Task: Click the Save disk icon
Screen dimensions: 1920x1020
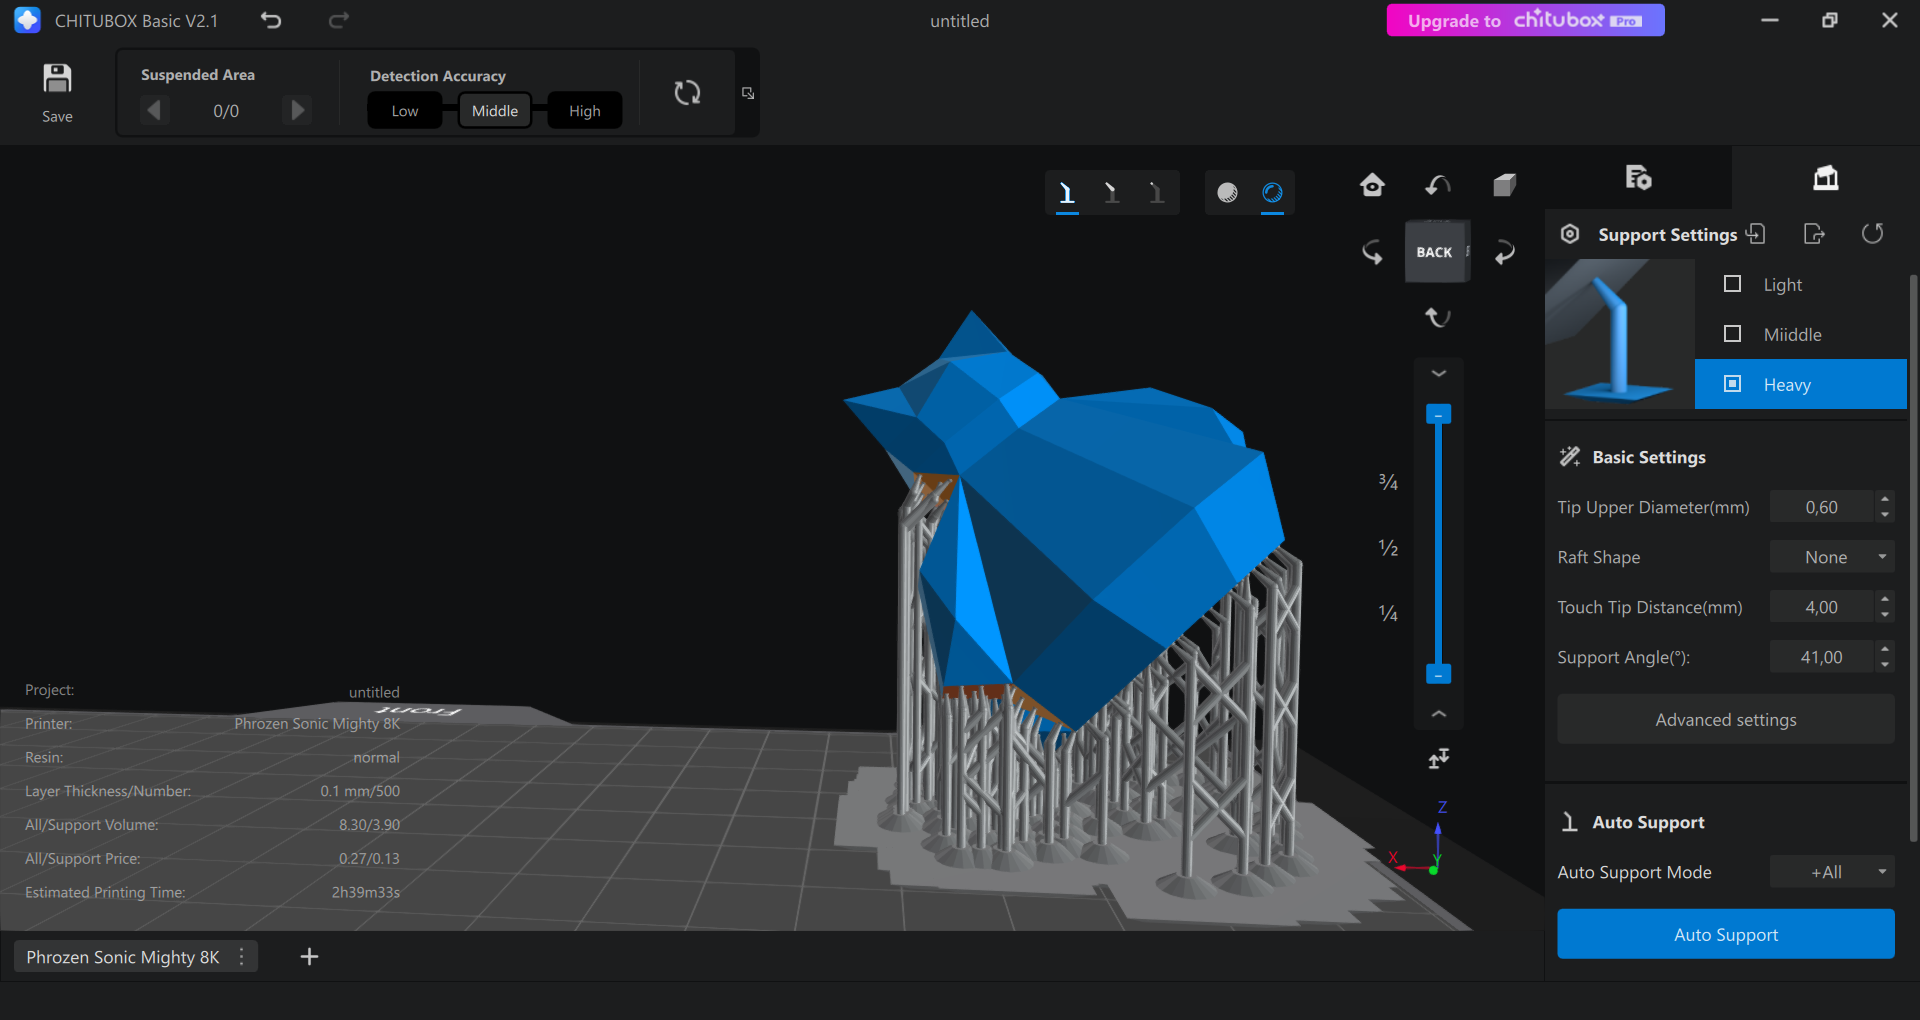Action: pyautogui.click(x=57, y=79)
